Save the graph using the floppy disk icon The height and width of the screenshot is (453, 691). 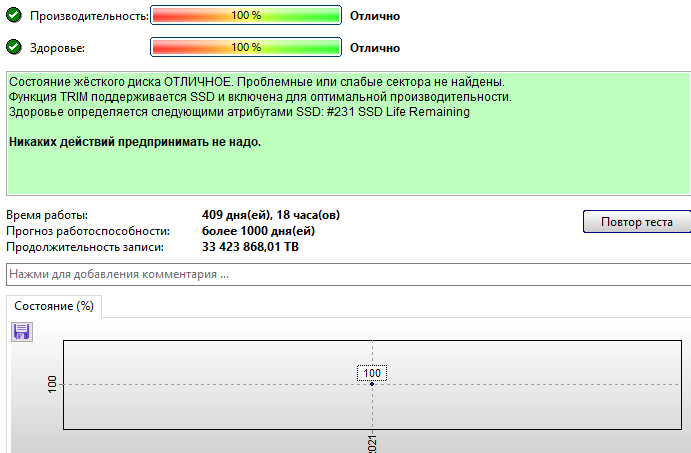point(22,332)
